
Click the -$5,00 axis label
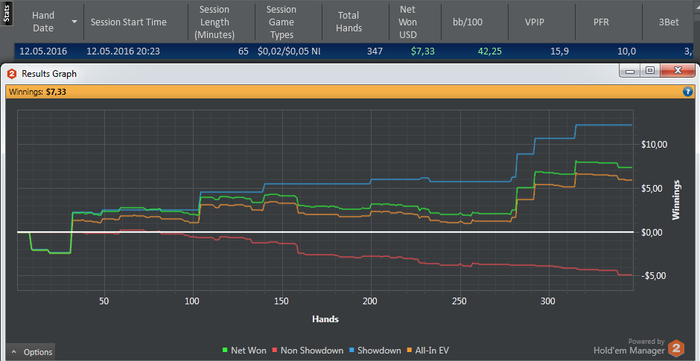tap(654, 276)
